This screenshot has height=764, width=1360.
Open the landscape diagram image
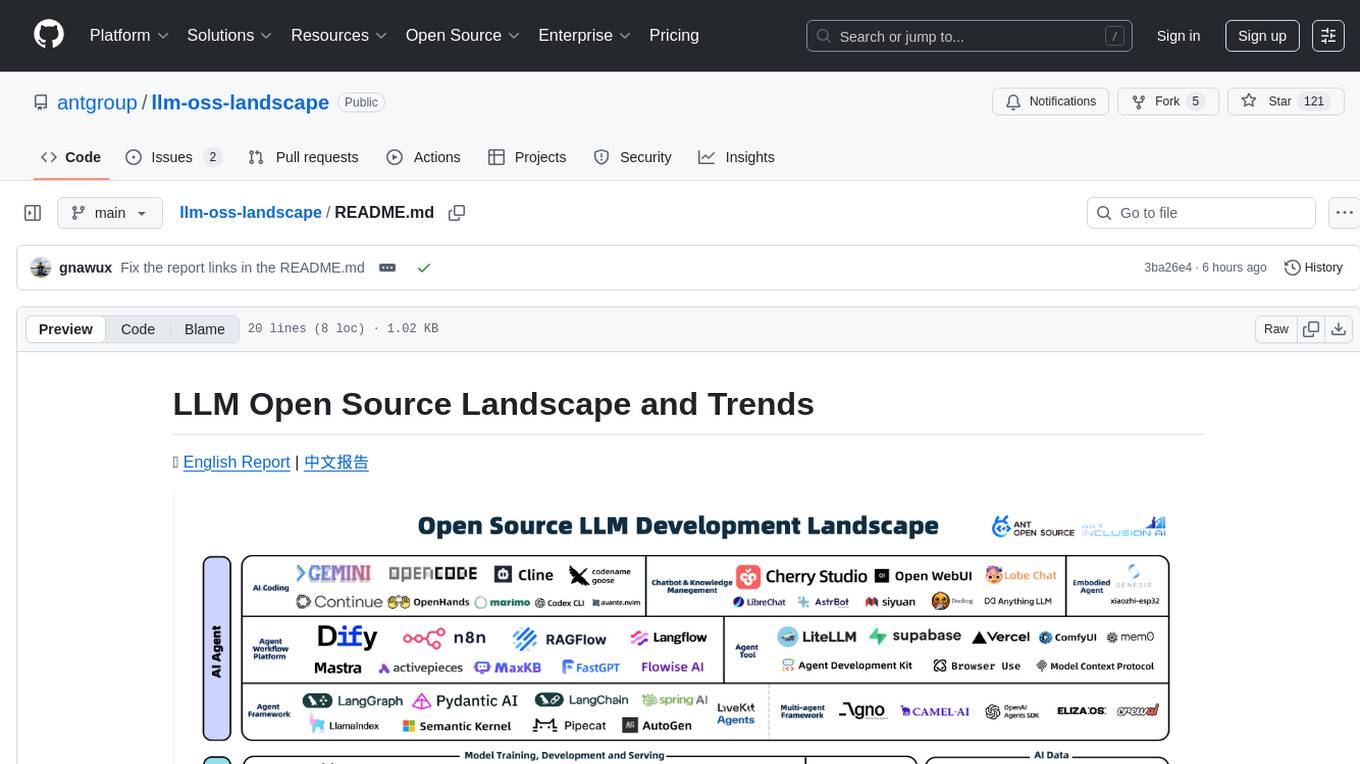[x=689, y=627]
